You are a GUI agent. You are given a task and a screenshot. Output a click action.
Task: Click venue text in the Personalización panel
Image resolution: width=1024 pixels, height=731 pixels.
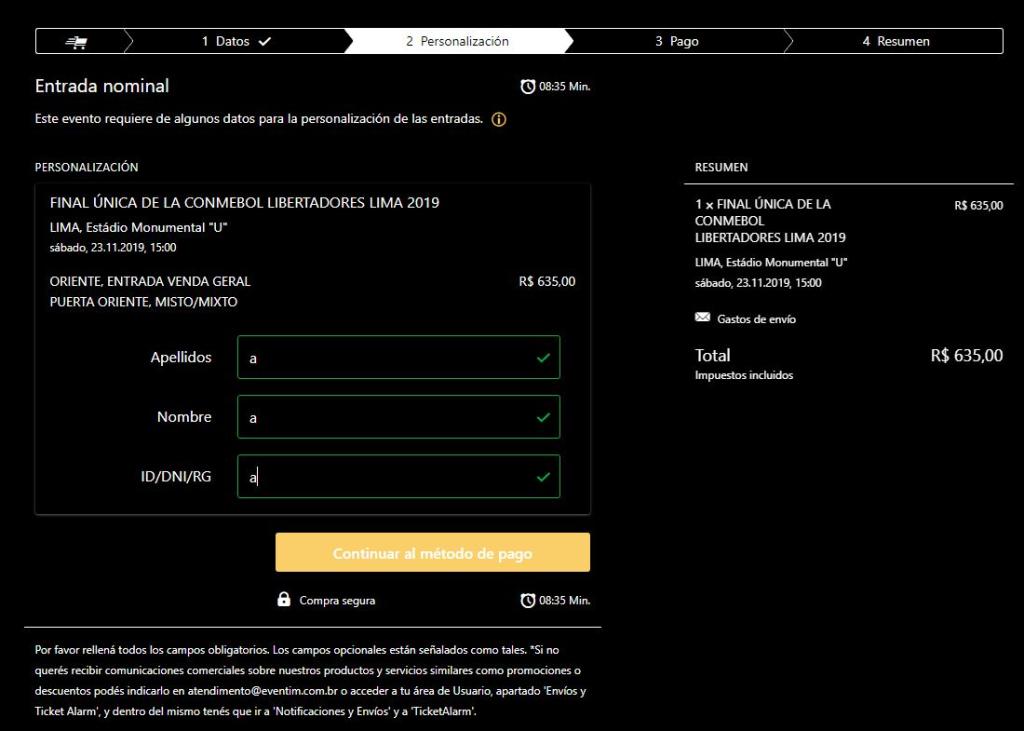tap(138, 228)
